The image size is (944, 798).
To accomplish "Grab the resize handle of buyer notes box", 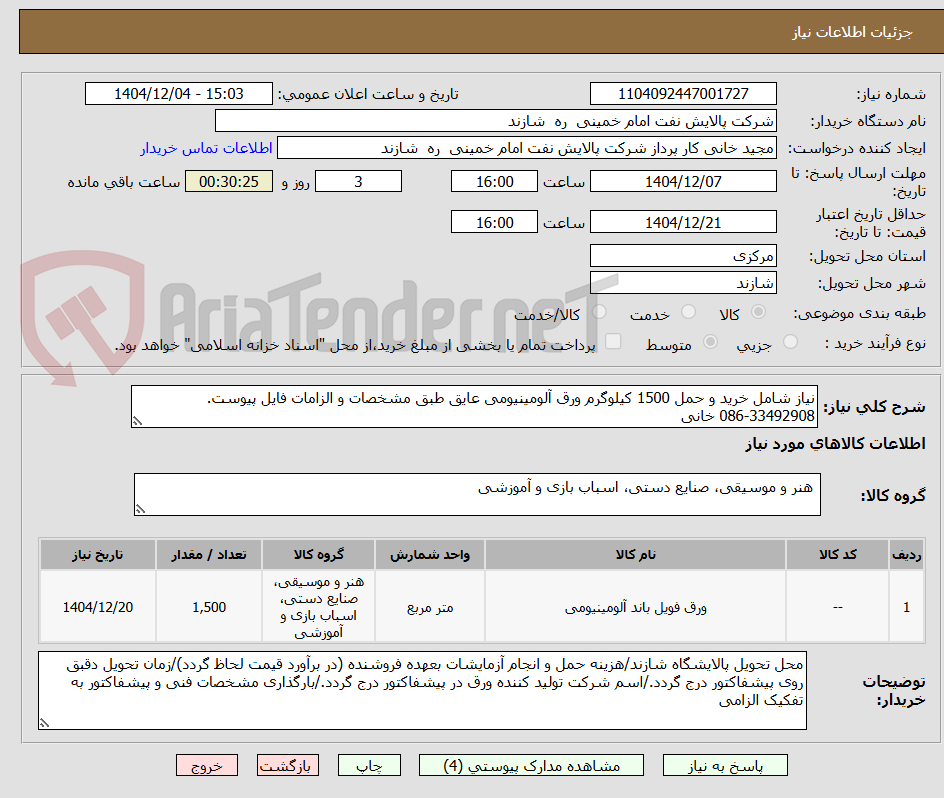I will tap(45, 723).
